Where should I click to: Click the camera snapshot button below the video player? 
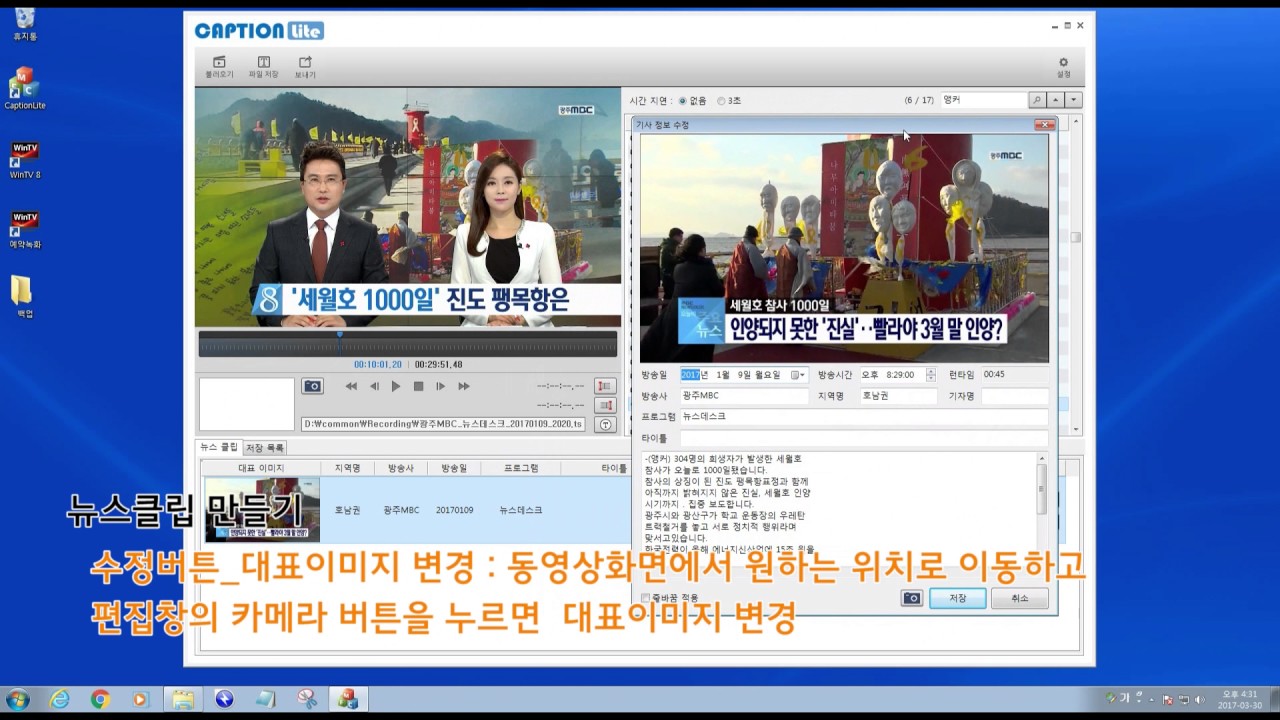tap(313, 386)
